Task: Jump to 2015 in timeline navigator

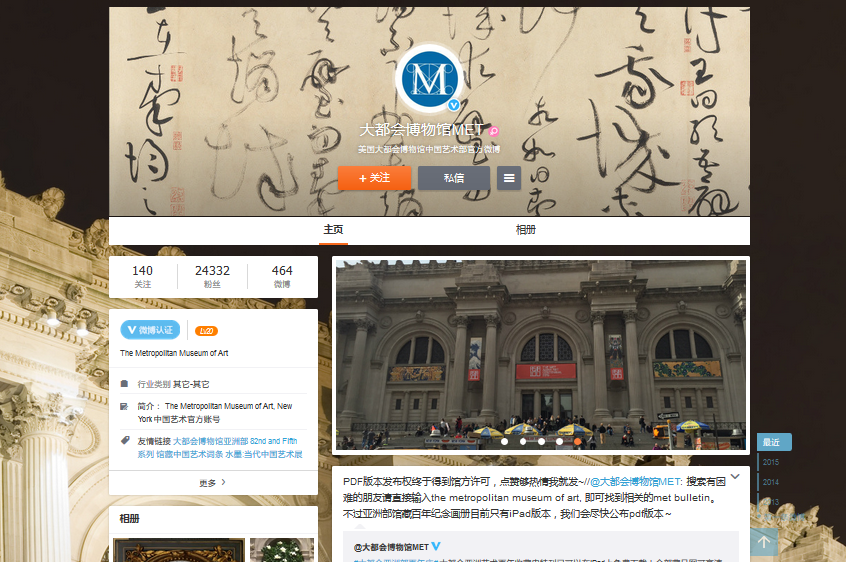Action: click(770, 462)
